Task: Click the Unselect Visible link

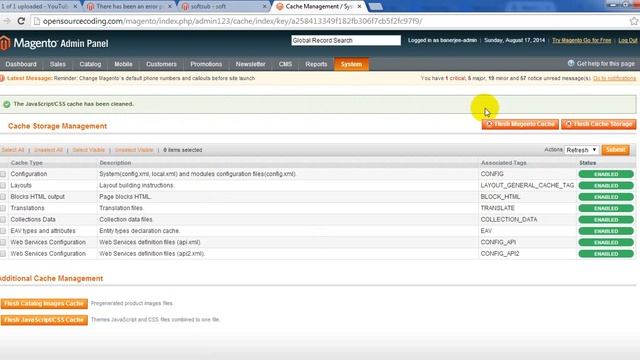Action: pyautogui.click(x=134, y=150)
